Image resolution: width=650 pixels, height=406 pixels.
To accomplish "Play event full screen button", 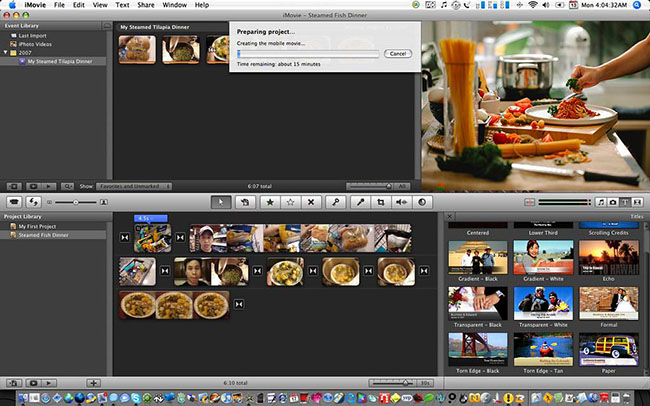I will click(34, 186).
